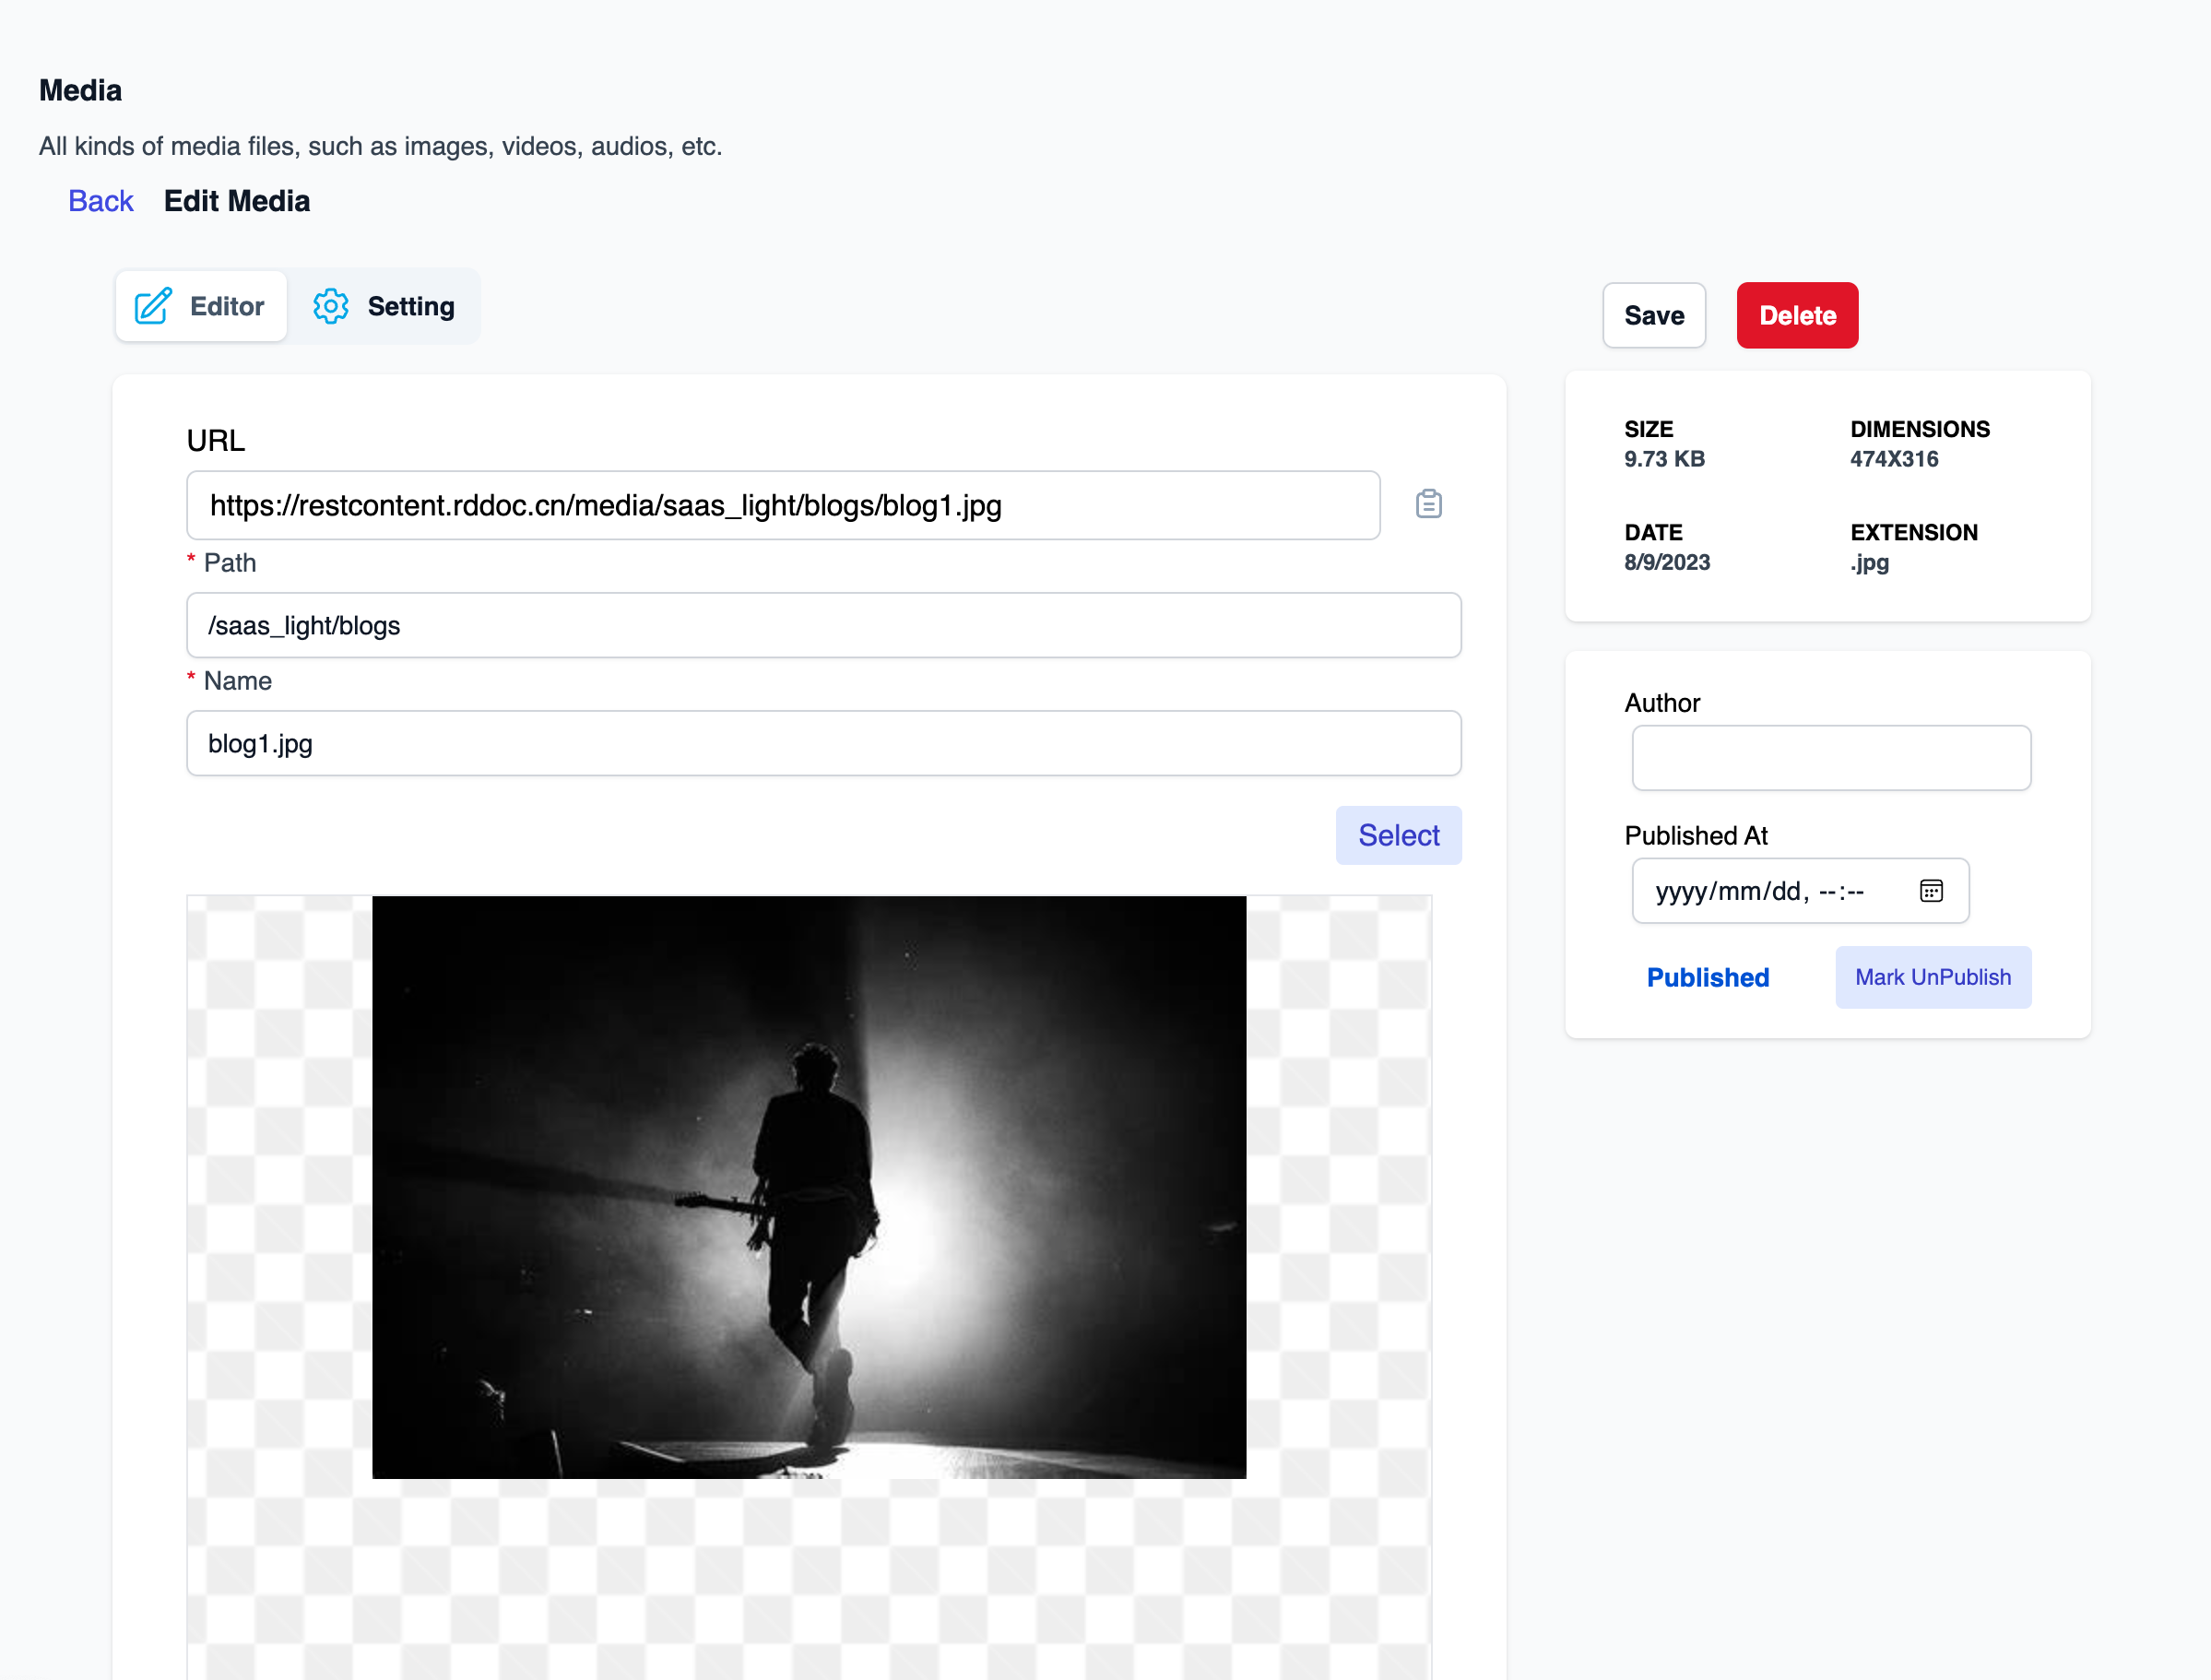
Task: Open the Setting tab label
Action: coord(410,306)
